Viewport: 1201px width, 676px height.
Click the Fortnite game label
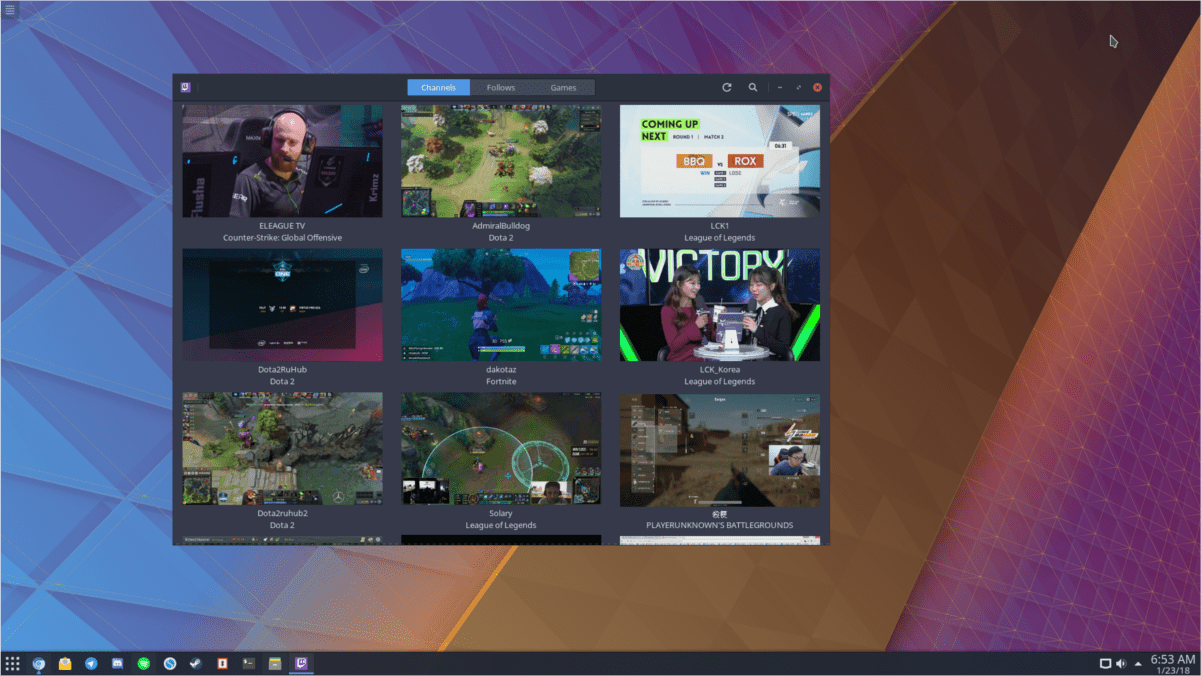point(501,381)
